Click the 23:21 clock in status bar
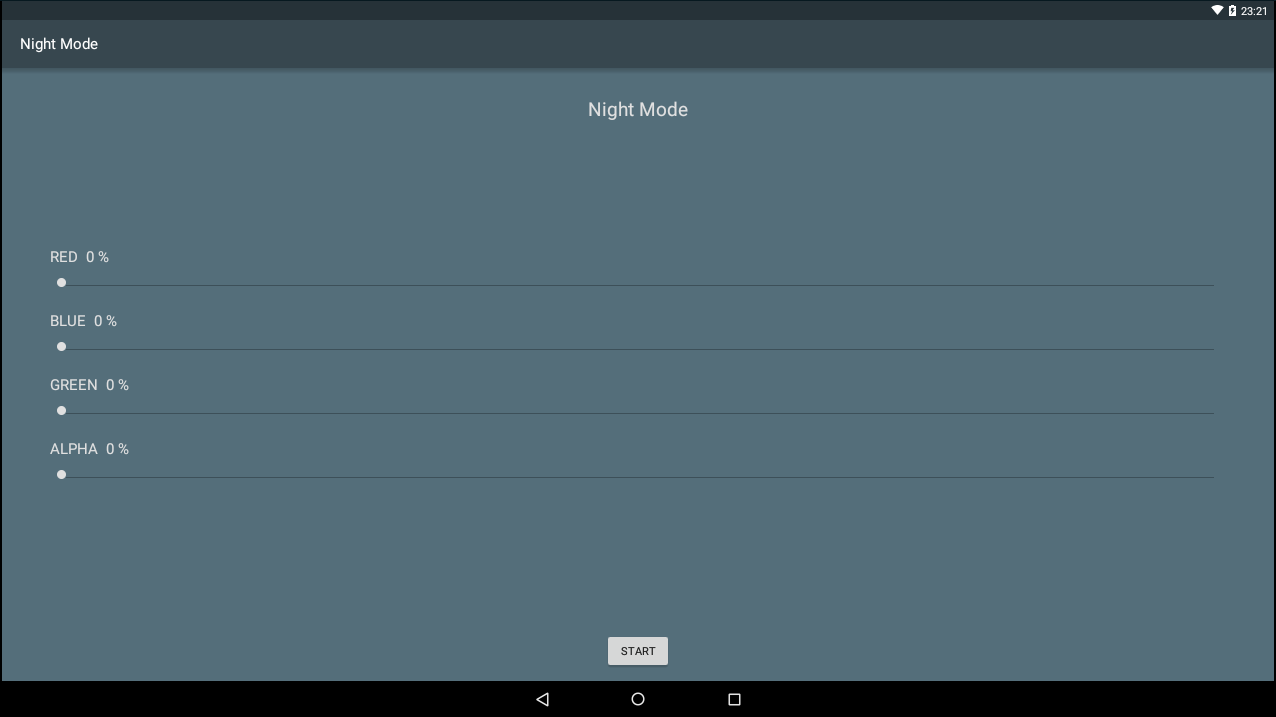 pyautogui.click(x=1254, y=11)
